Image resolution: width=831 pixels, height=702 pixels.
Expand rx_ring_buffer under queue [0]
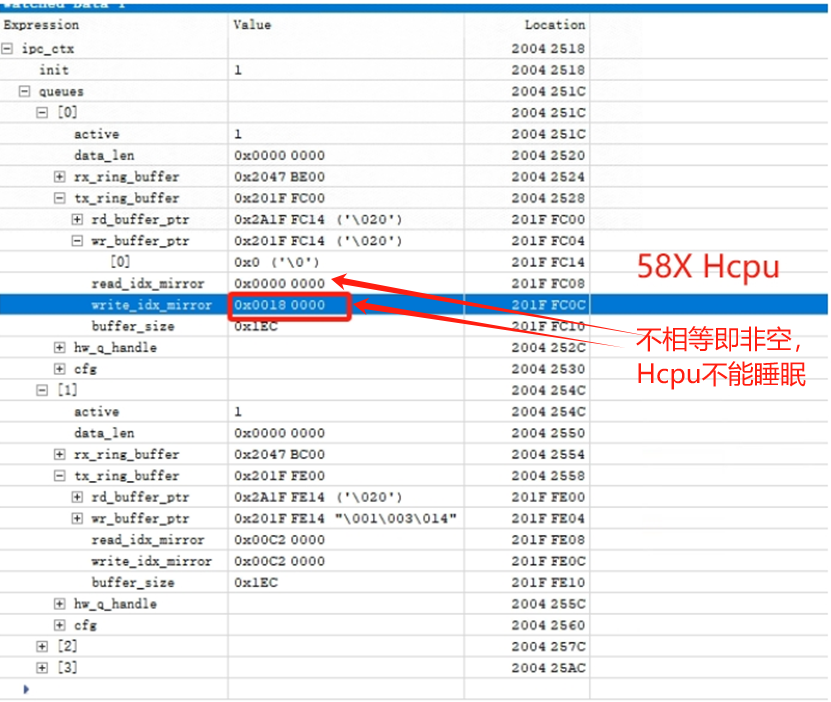pos(60,177)
